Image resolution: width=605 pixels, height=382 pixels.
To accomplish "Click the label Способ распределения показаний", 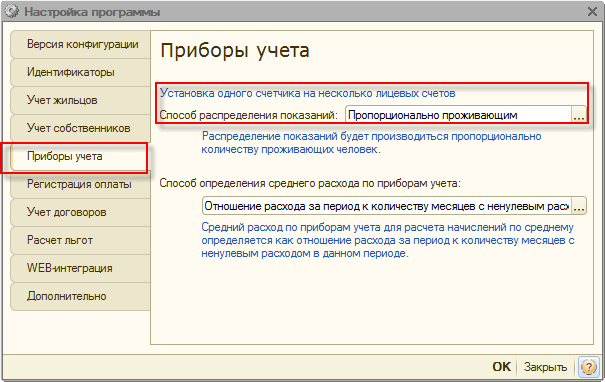I will 248,115.
